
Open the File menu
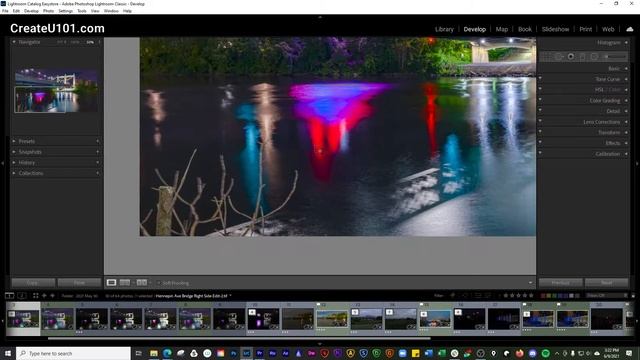tap(5, 11)
